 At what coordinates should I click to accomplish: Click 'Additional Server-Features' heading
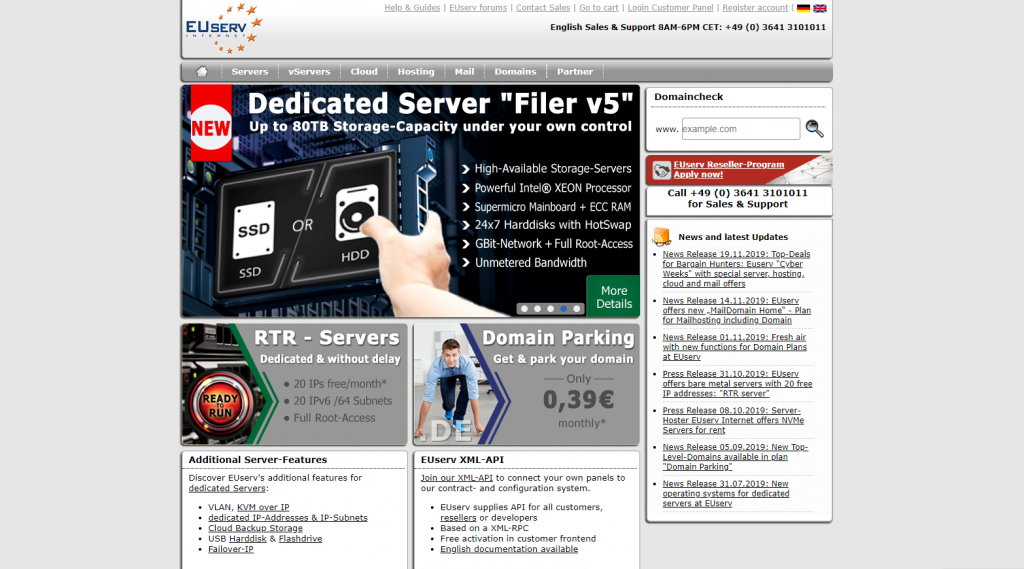coord(258,459)
